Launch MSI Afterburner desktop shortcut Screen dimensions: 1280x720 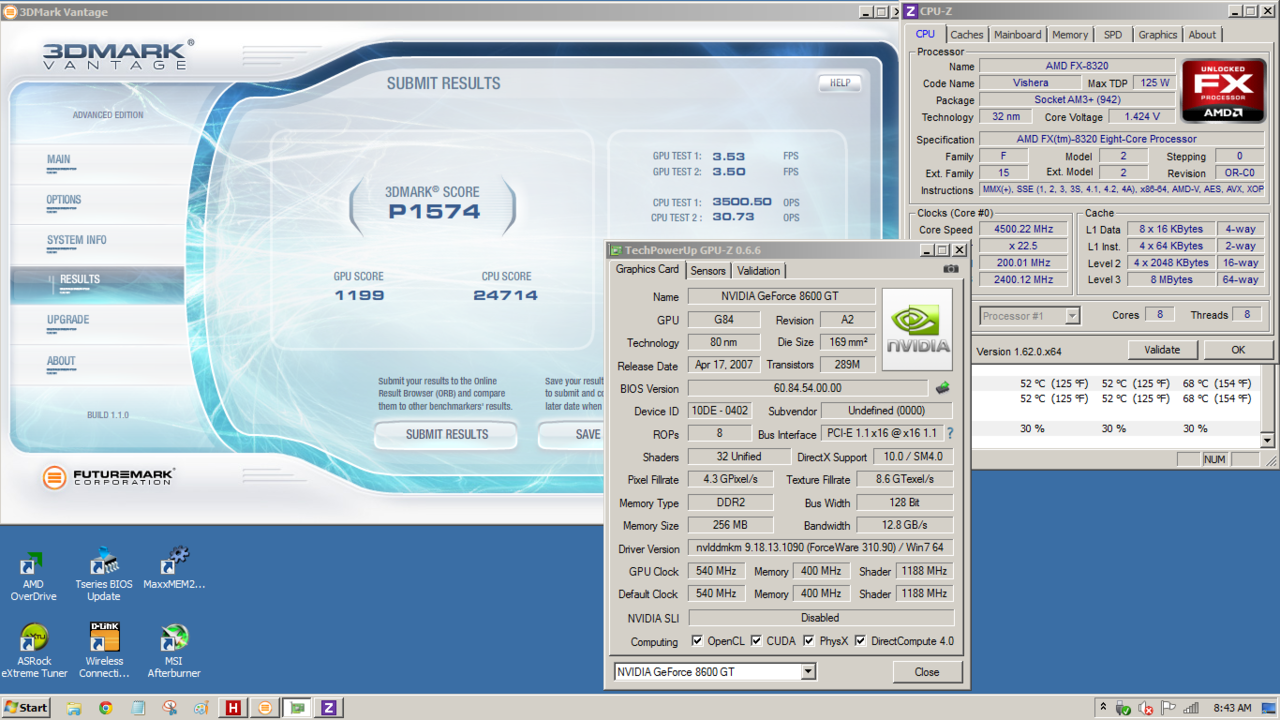click(174, 651)
